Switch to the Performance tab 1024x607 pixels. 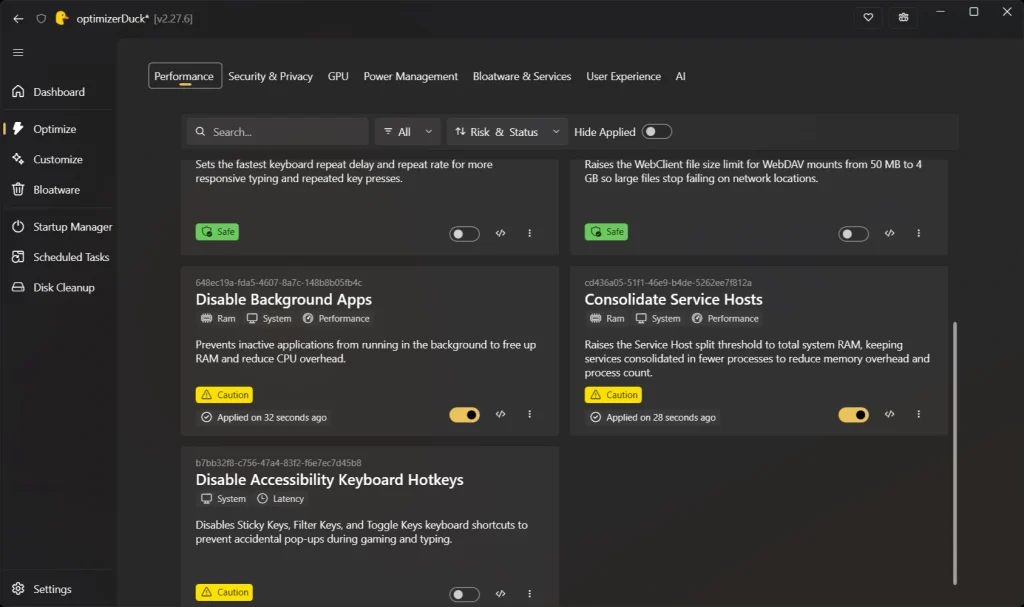point(184,76)
